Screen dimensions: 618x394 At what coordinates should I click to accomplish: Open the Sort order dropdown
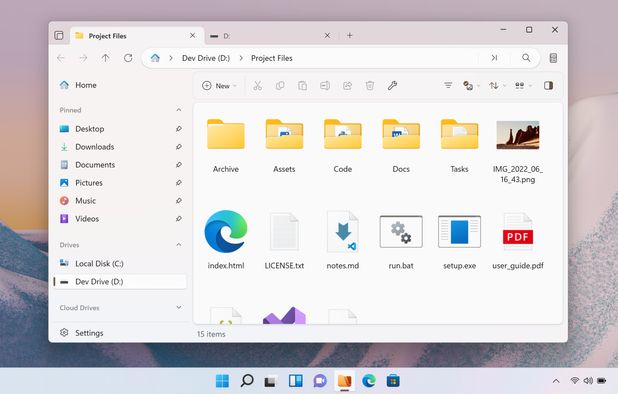[x=497, y=85]
